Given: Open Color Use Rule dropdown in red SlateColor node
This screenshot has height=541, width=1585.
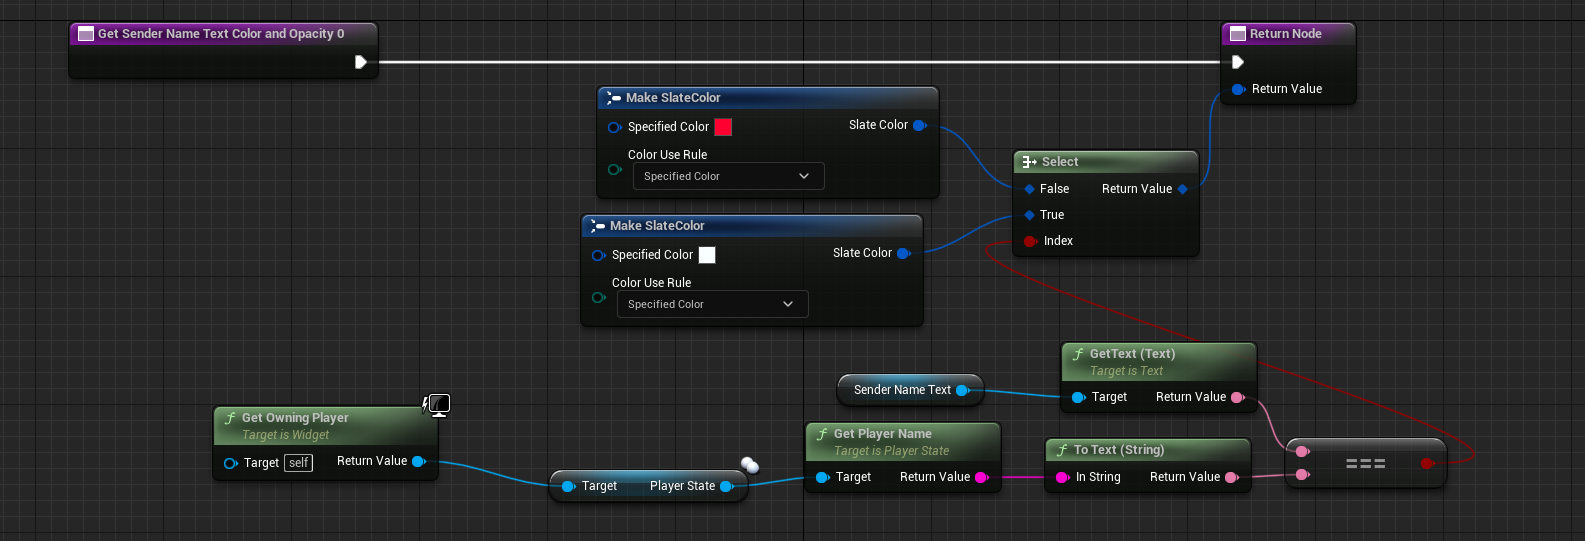Looking at the screenshot, I should 728,176.
